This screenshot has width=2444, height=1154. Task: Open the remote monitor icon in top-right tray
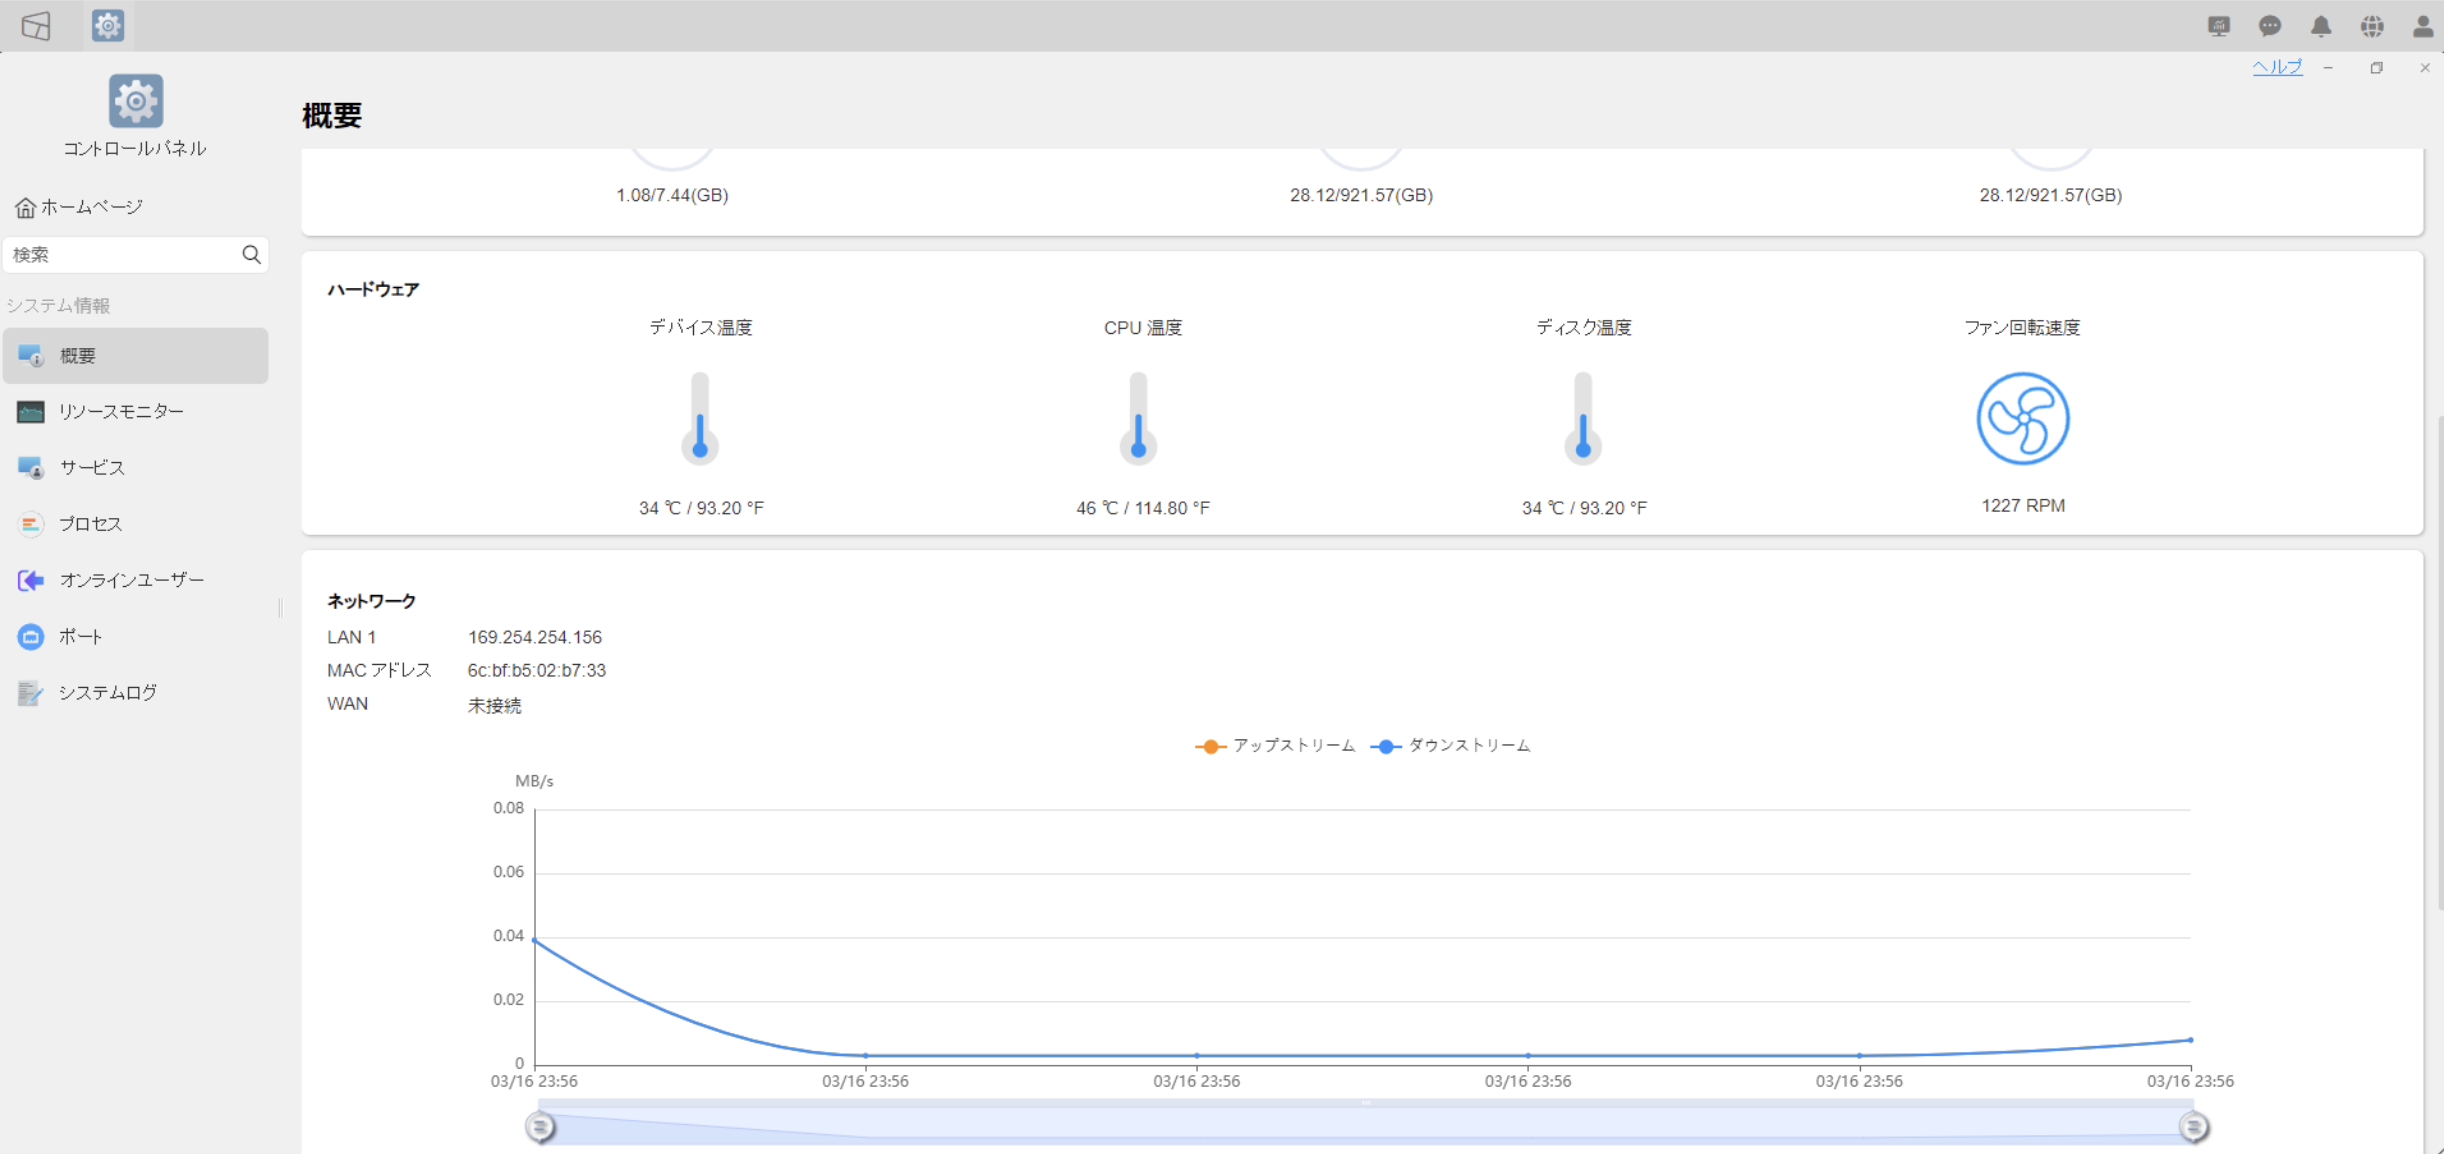tap(2219, 26)
